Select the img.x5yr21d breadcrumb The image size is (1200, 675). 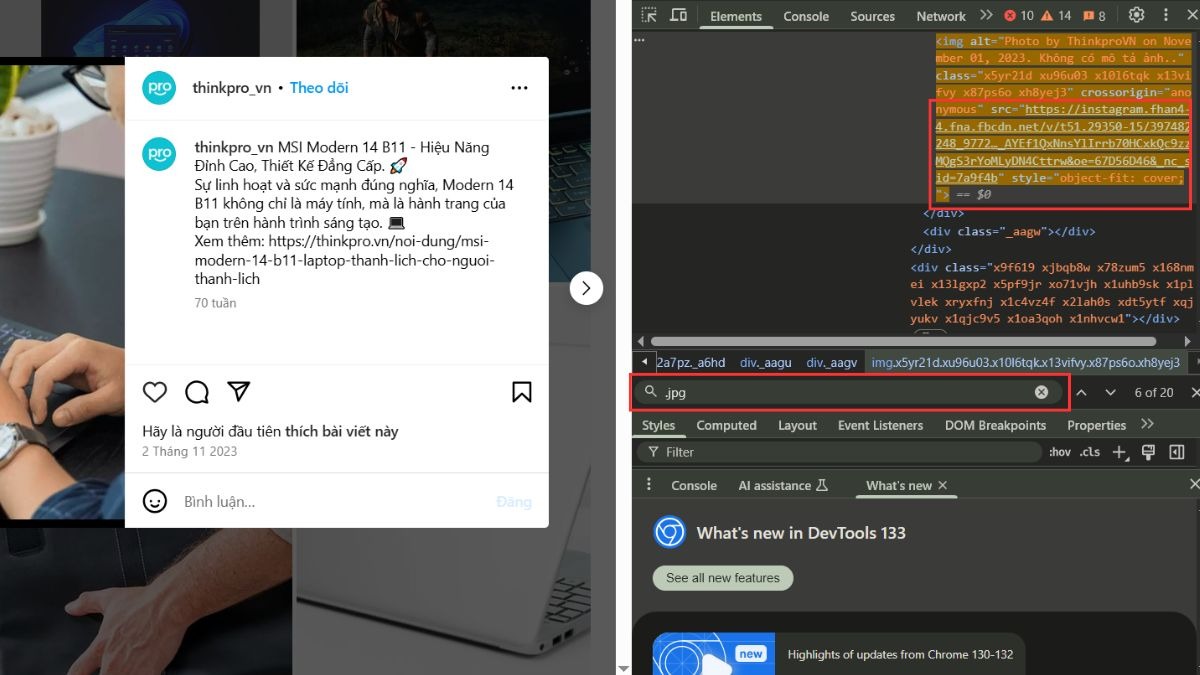pyautogui.click(x=1026, y=362)
